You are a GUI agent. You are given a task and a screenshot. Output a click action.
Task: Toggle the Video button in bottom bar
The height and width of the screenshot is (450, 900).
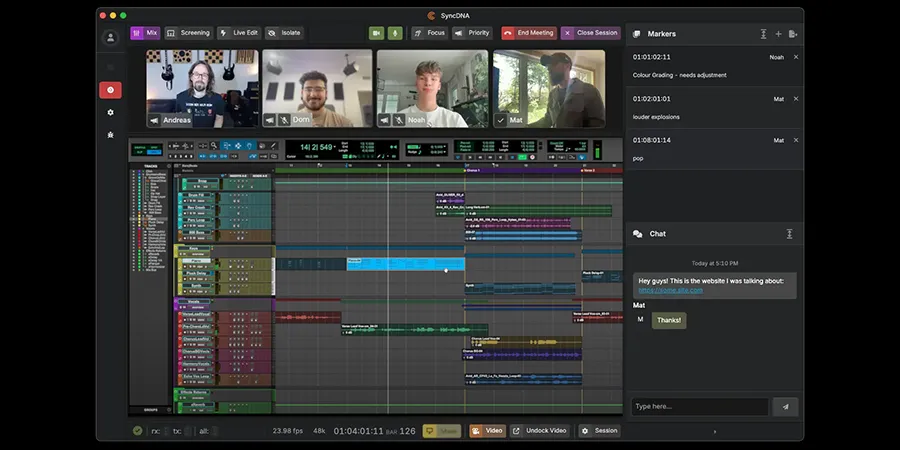coord(487,431)
